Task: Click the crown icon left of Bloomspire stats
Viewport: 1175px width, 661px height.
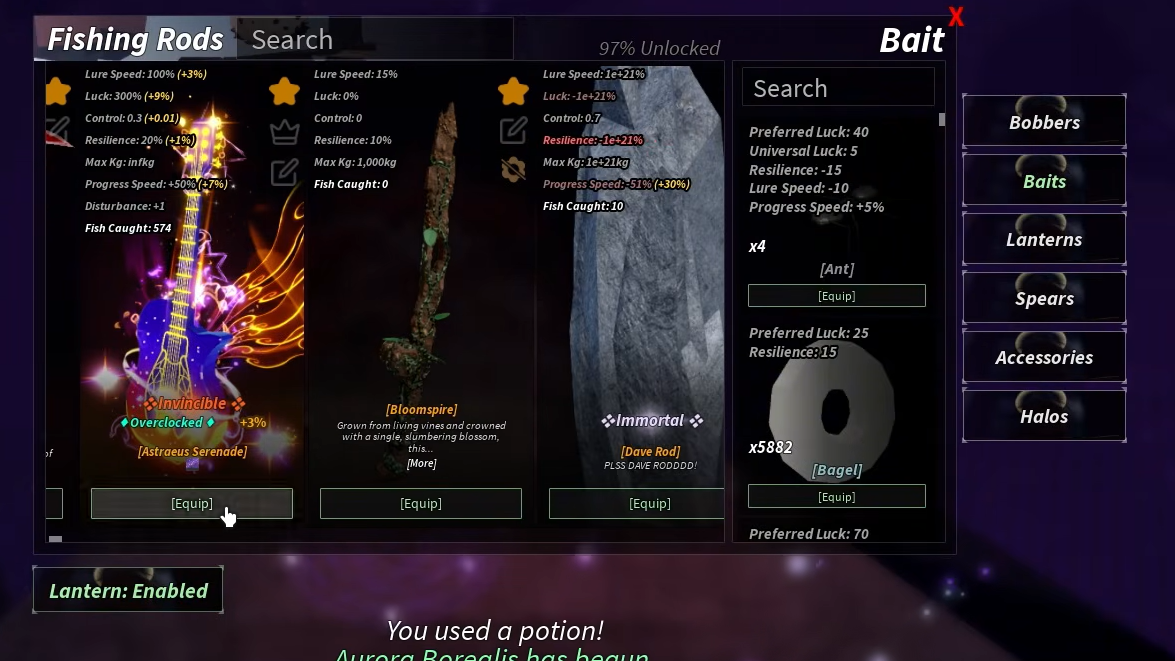Action: pos(284,133)
